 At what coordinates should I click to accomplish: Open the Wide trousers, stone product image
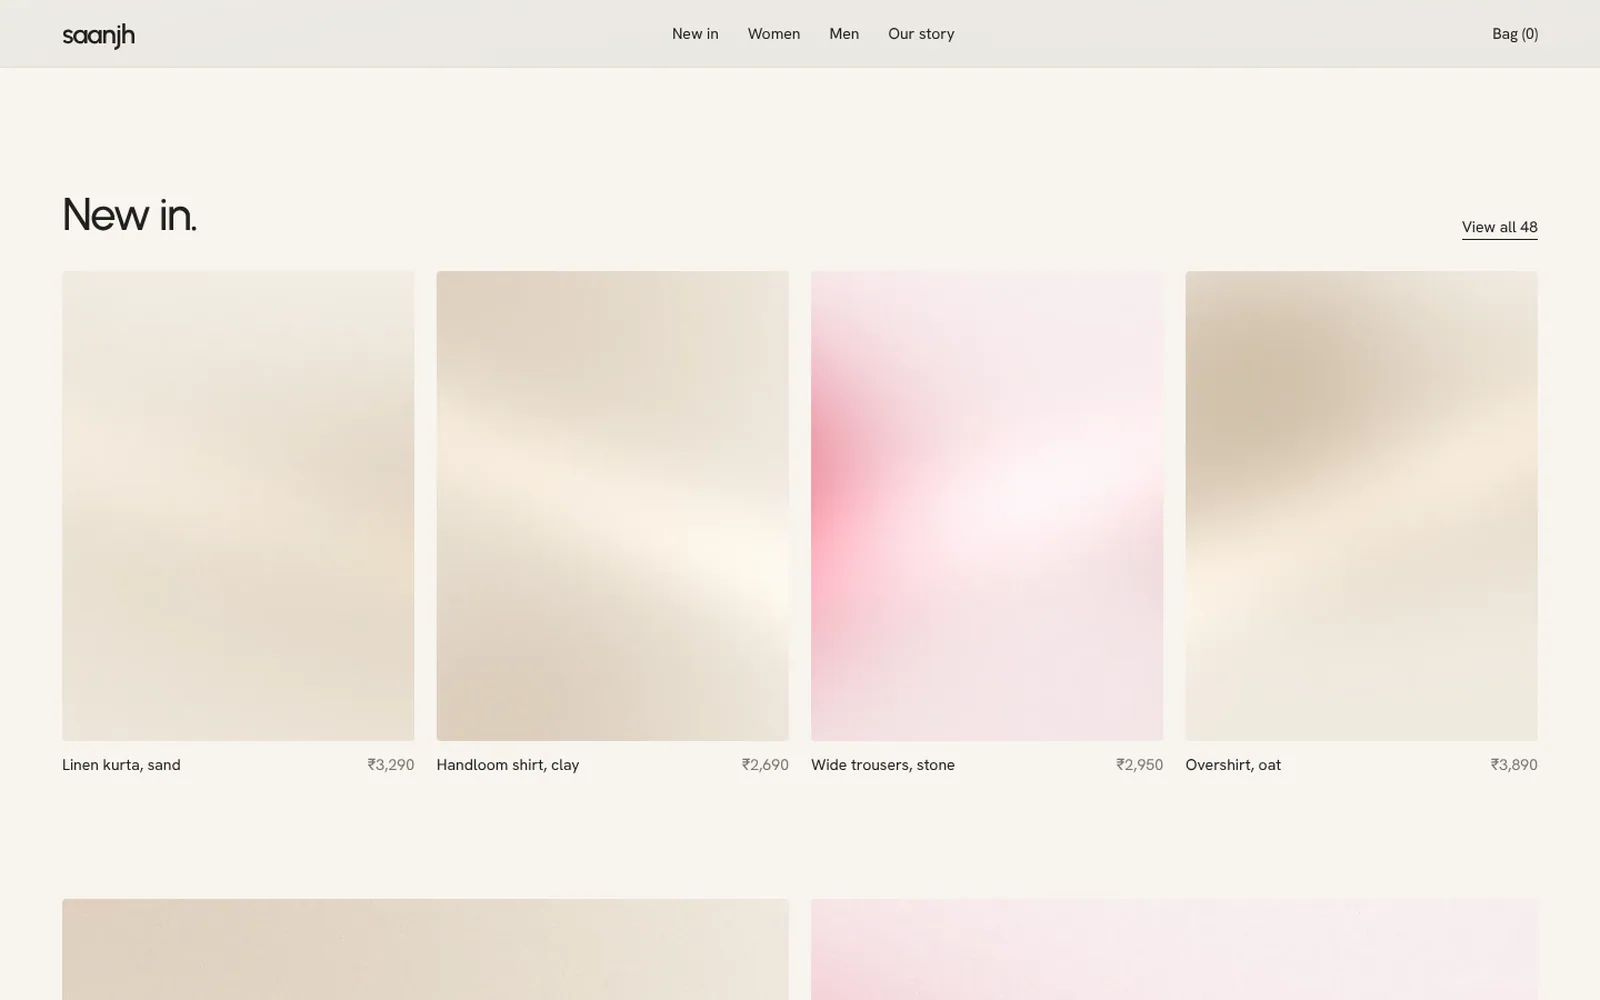987,506
